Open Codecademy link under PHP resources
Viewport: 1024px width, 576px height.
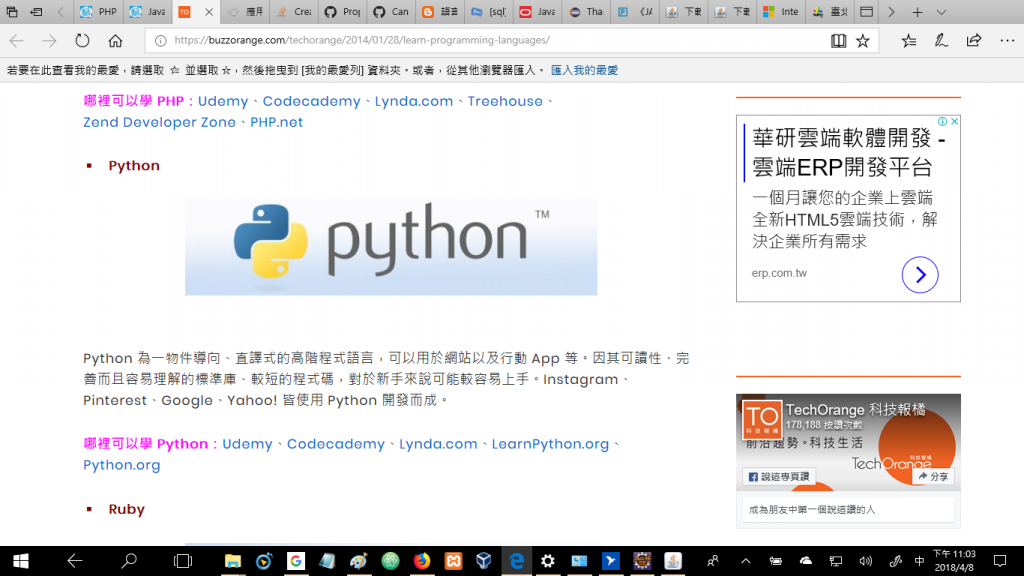312,101
